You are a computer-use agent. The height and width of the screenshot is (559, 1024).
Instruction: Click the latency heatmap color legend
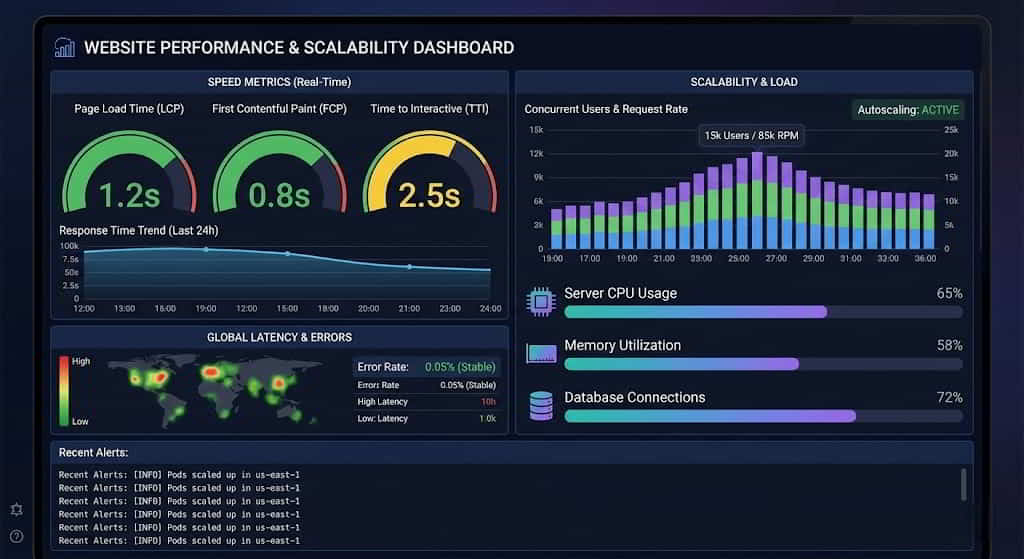[65, 390]
